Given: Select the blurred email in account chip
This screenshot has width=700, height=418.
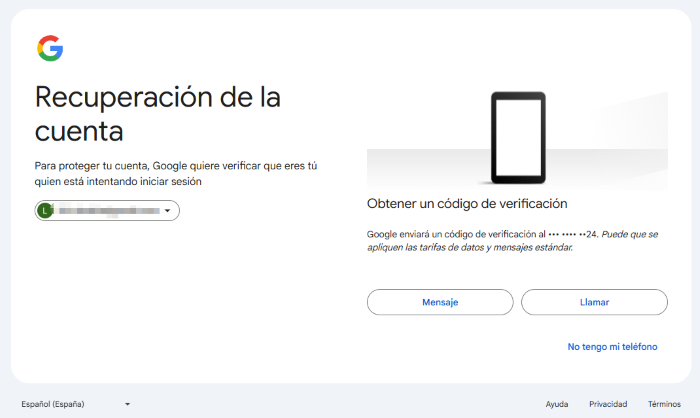Looking at the screenshot, I should 108,211.
